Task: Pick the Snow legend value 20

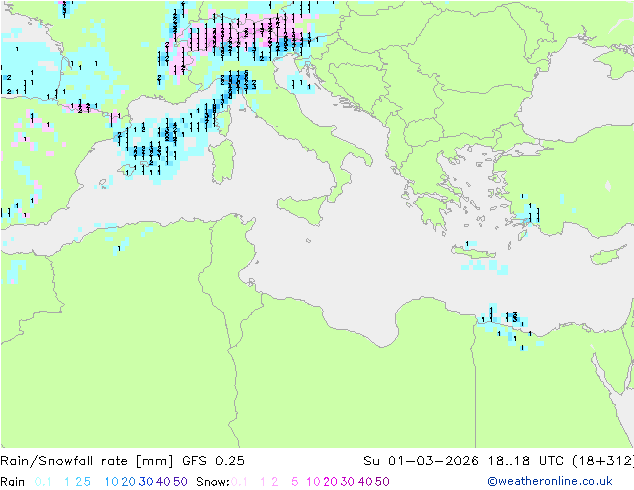Action: [330, 482]
